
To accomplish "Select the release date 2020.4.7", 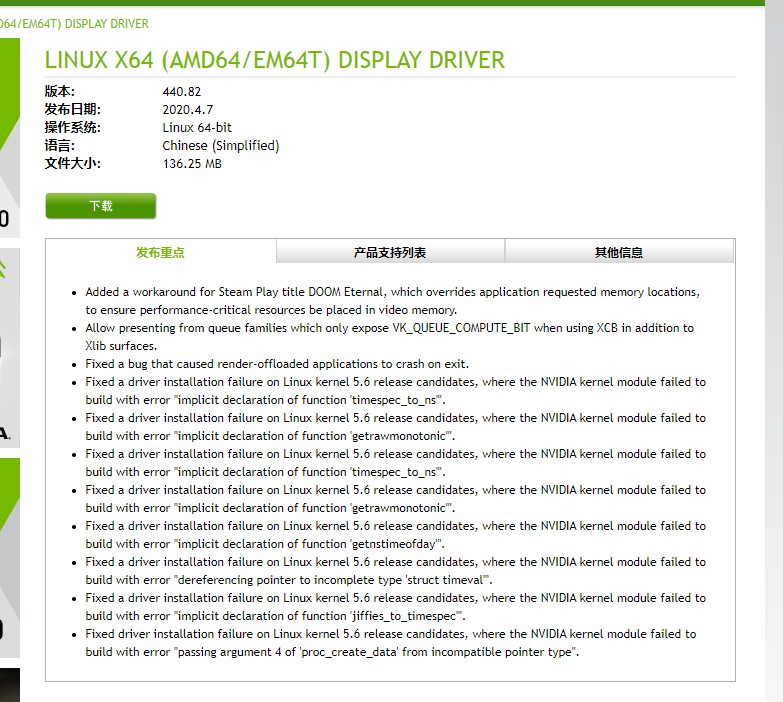I will tap(188, 110).
